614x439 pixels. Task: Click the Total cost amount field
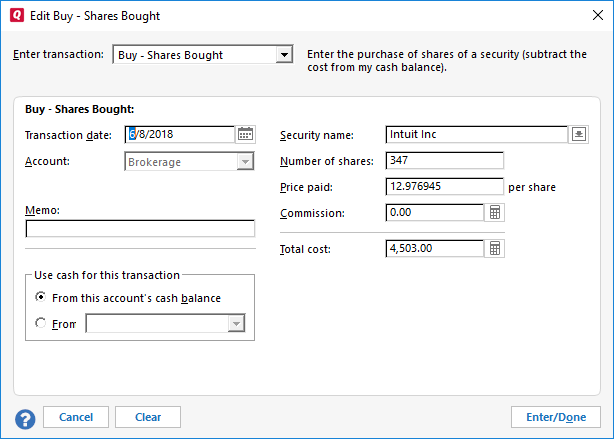(x=433, y=249)
